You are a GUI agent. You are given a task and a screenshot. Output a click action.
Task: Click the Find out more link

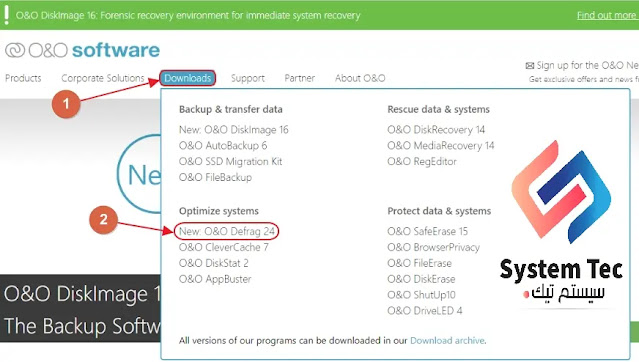click(606, 15)
